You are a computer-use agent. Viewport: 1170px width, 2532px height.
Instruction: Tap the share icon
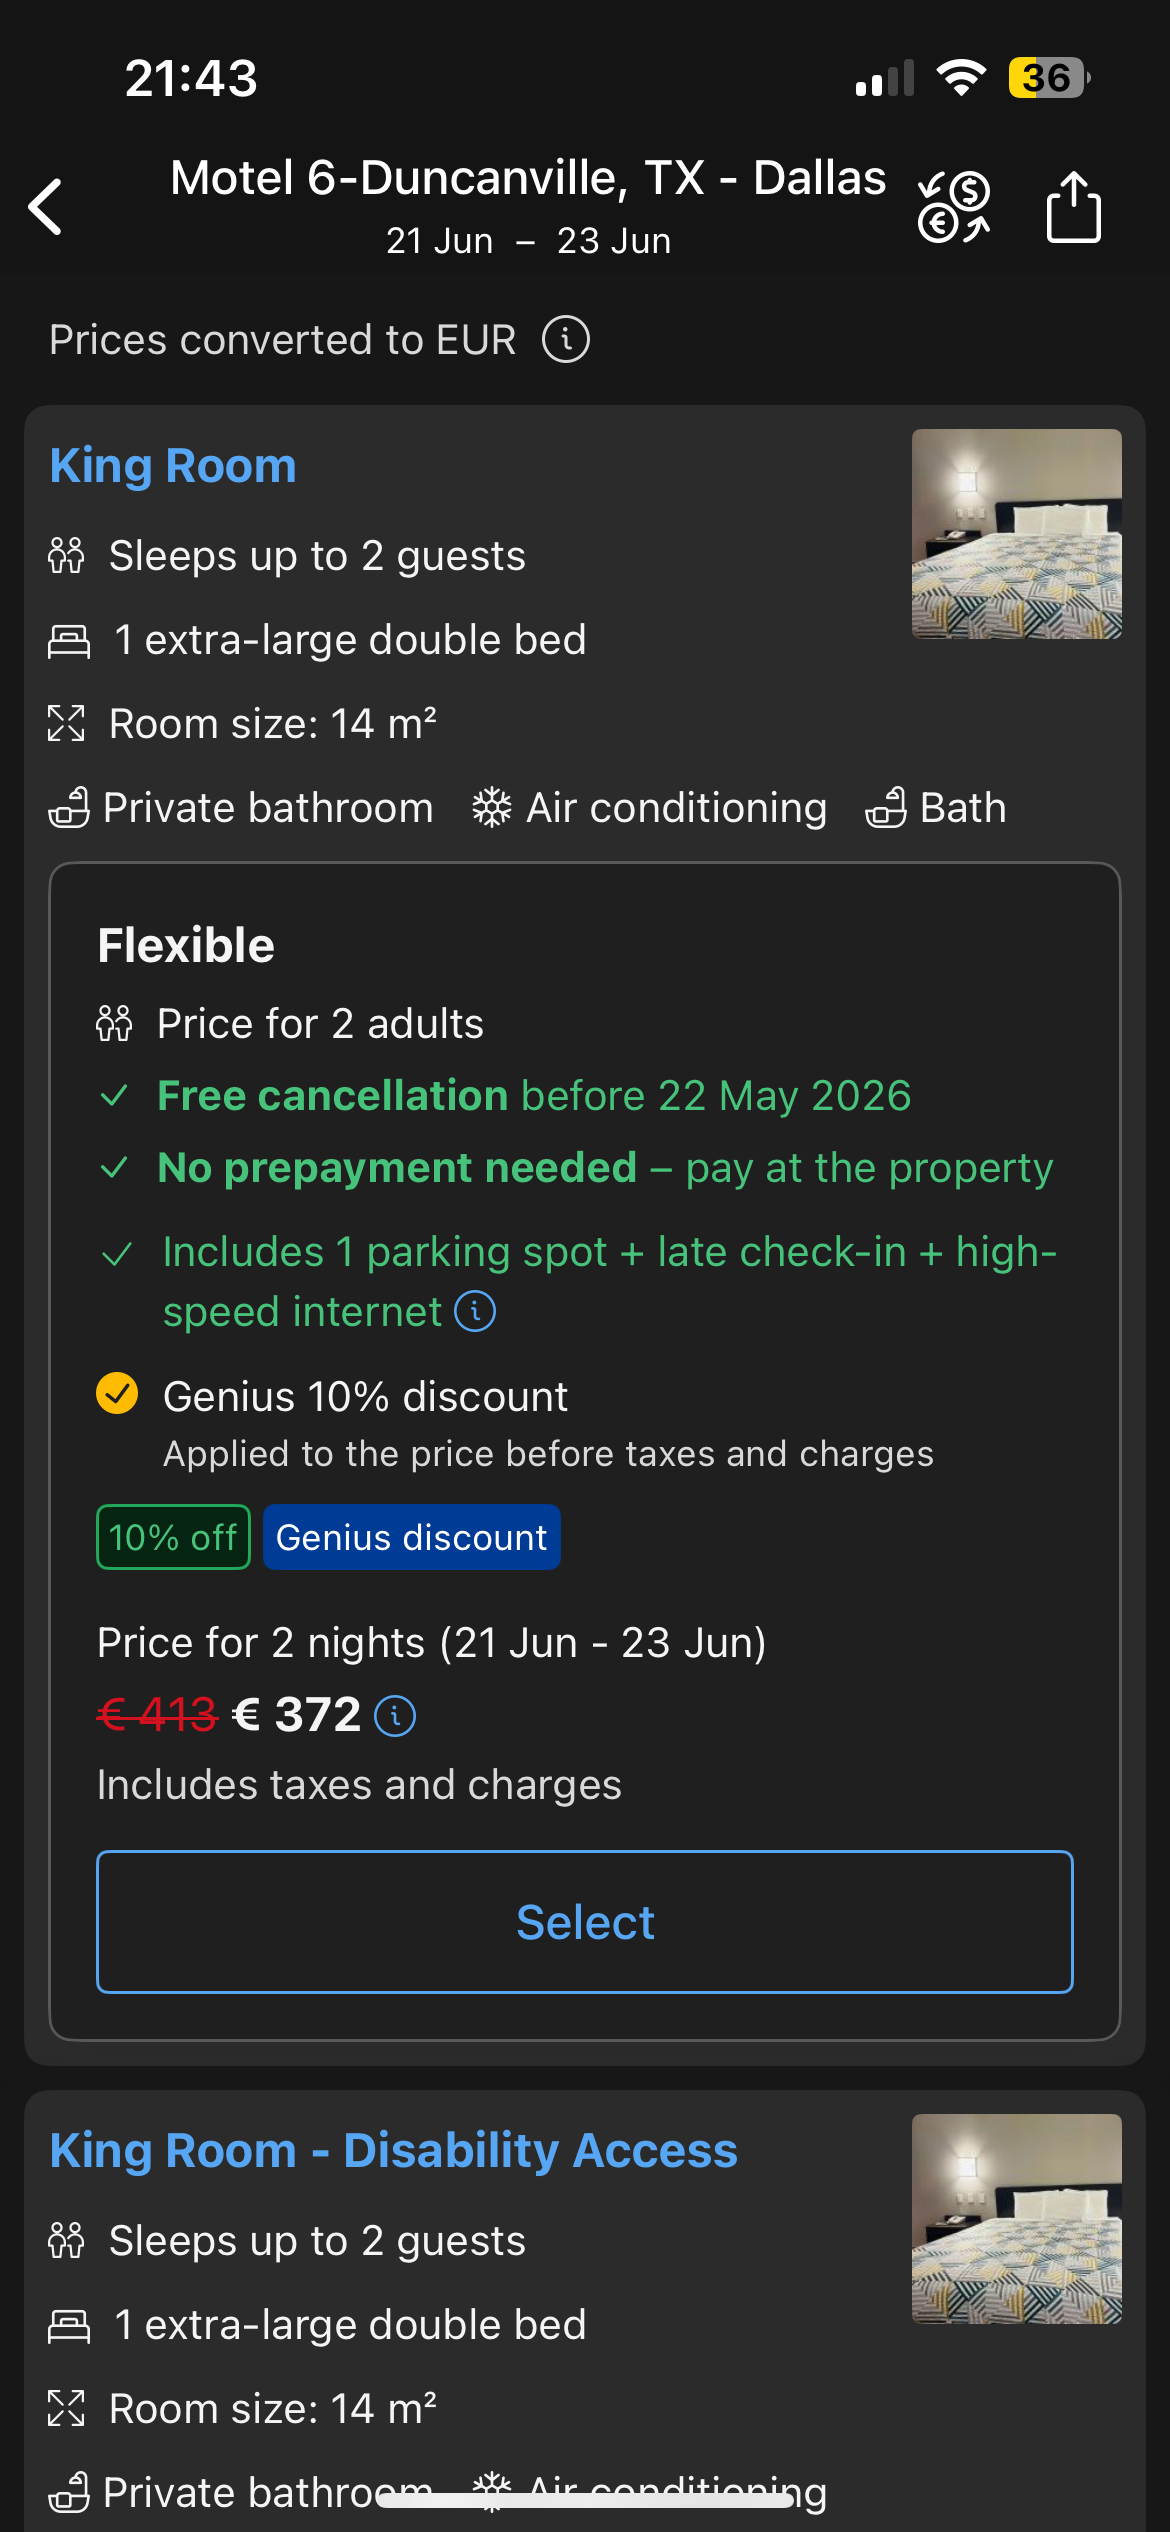[1073, 207]
